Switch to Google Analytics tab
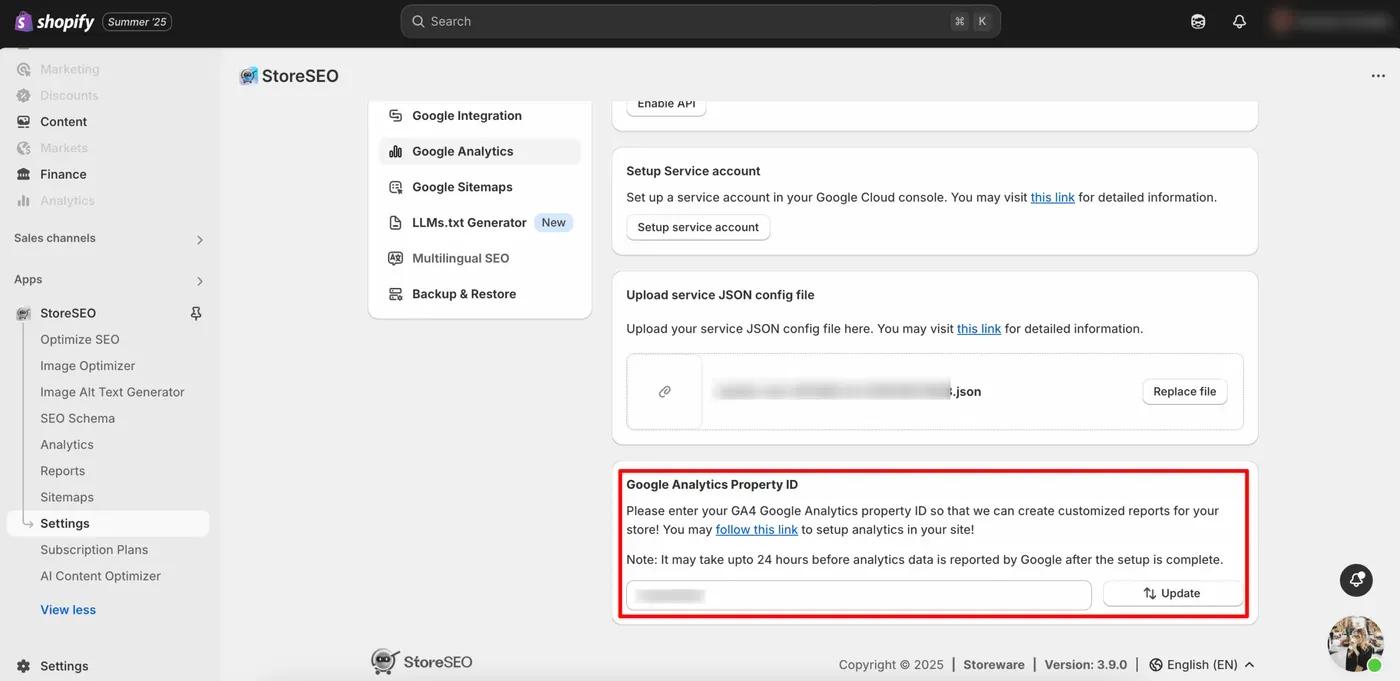1400x681 pixels. [480, 151]
